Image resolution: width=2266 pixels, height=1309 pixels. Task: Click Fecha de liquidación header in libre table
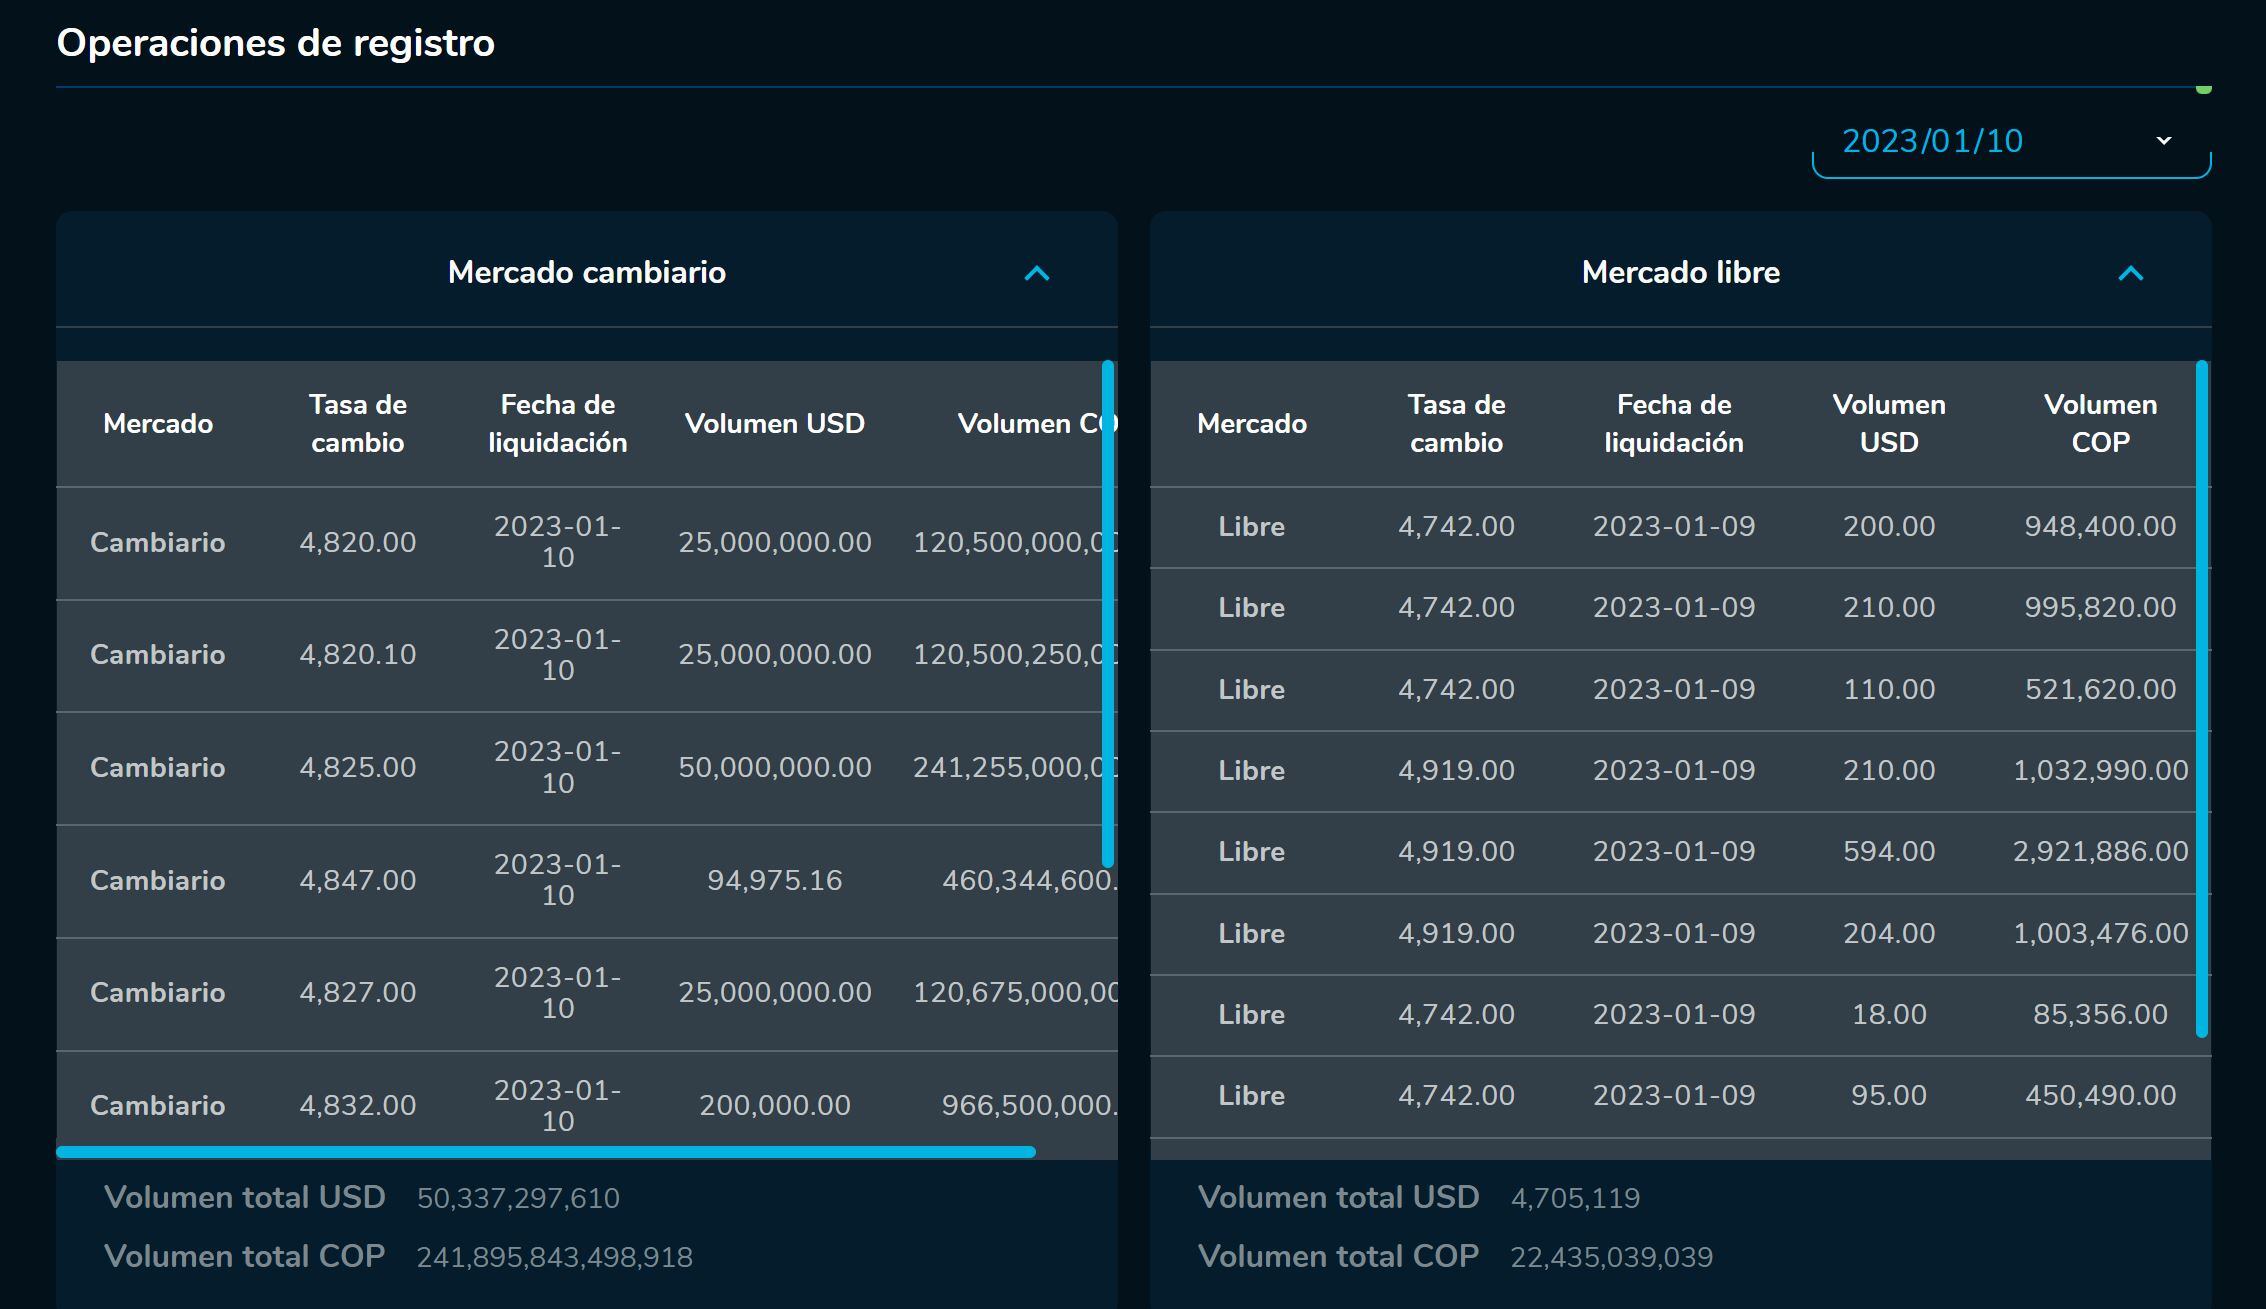point(1673,423)
